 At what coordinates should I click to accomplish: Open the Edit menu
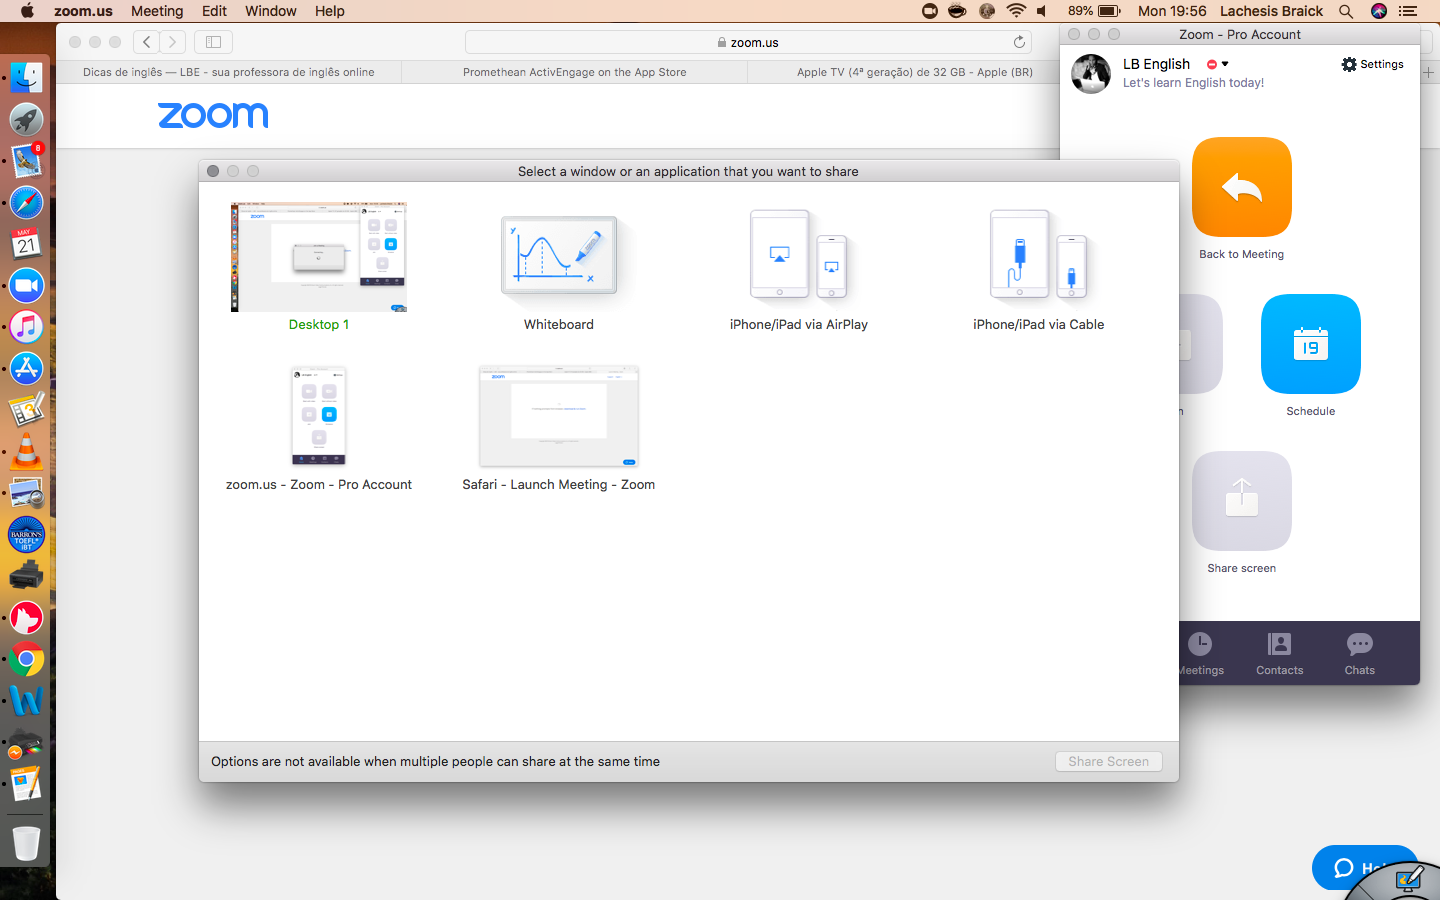pyautogui.click(x=214, y=11)
